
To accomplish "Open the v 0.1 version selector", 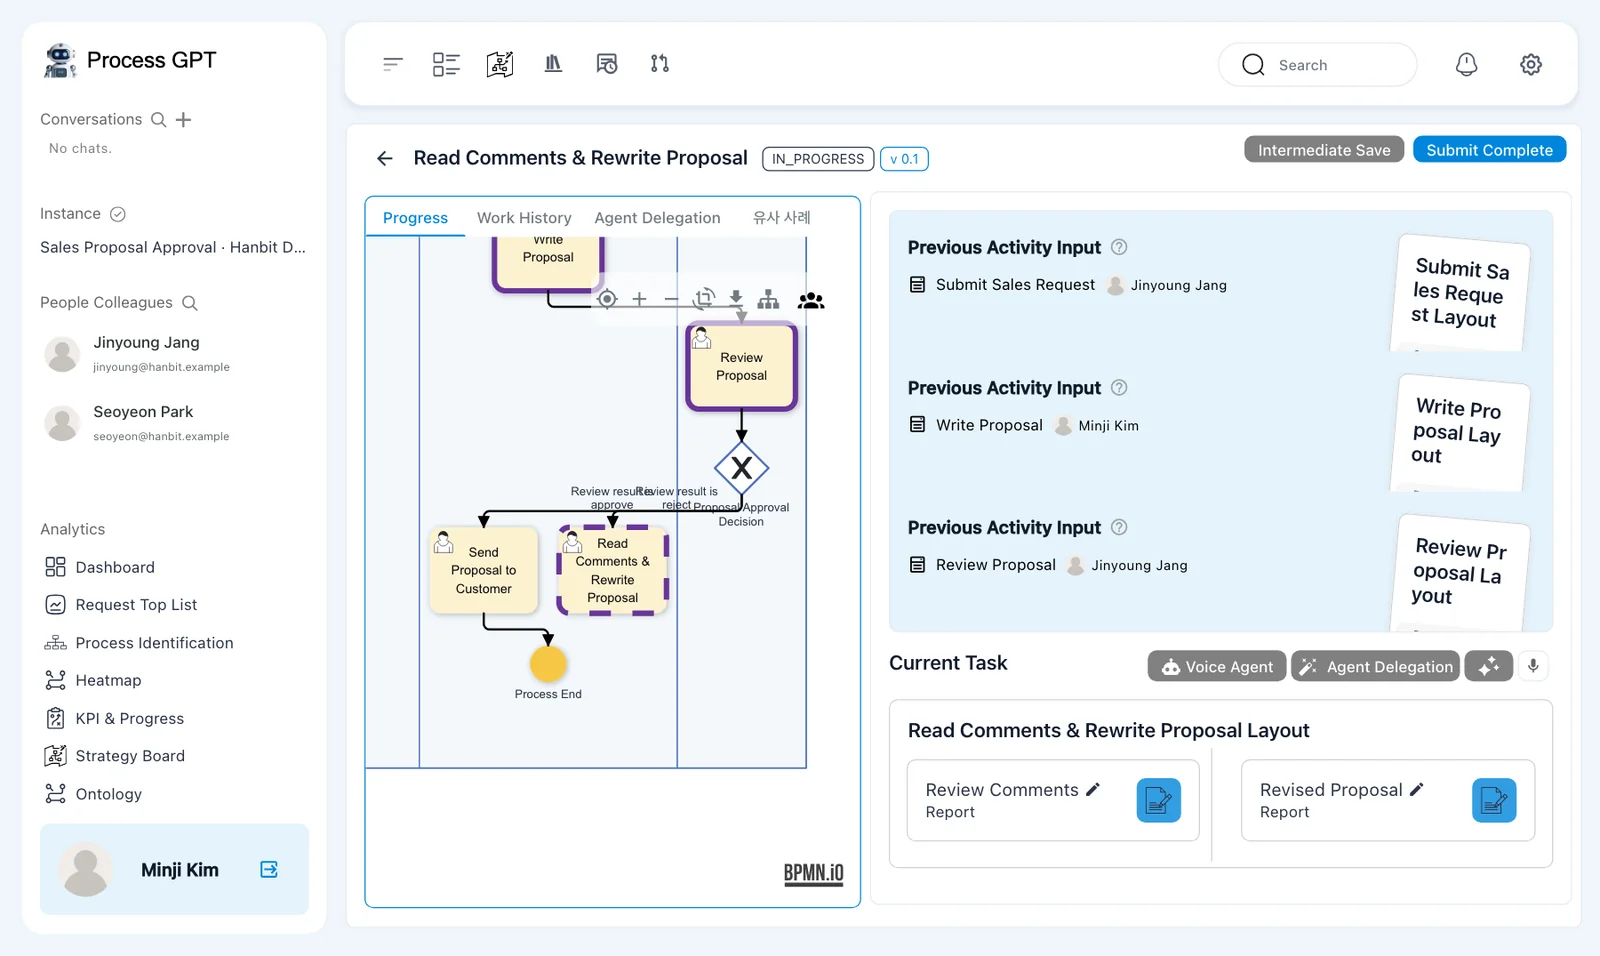I will point(904,159).
